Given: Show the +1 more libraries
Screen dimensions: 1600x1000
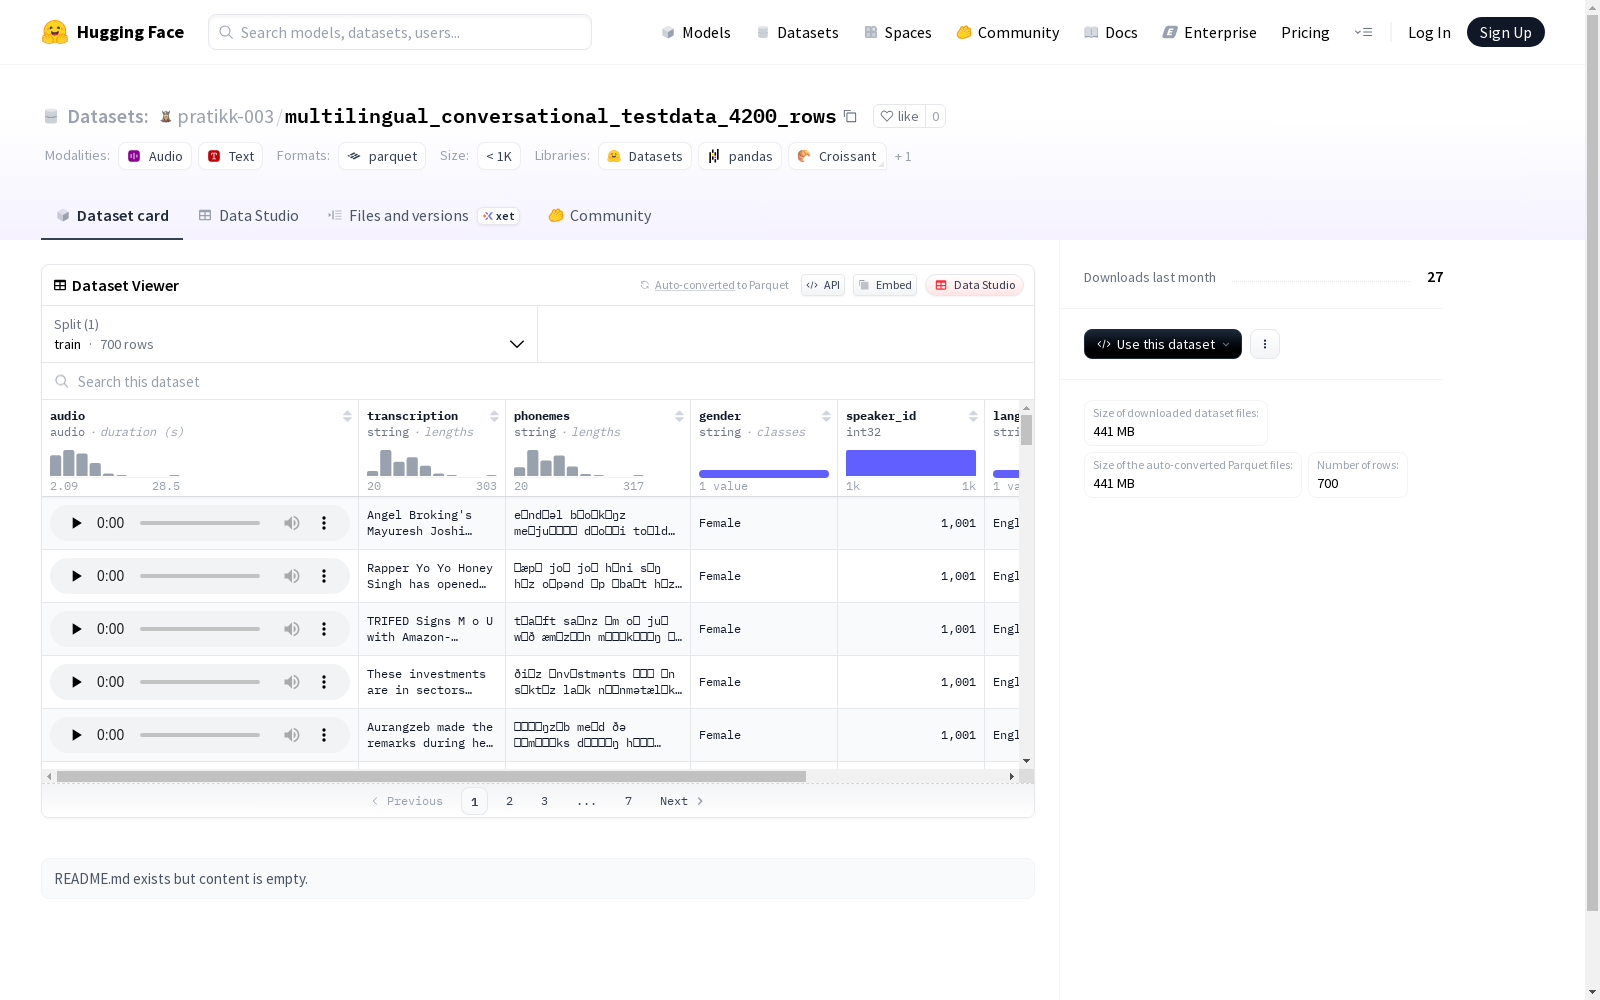Looking at the screenshot, I should [x=903, y=156].
